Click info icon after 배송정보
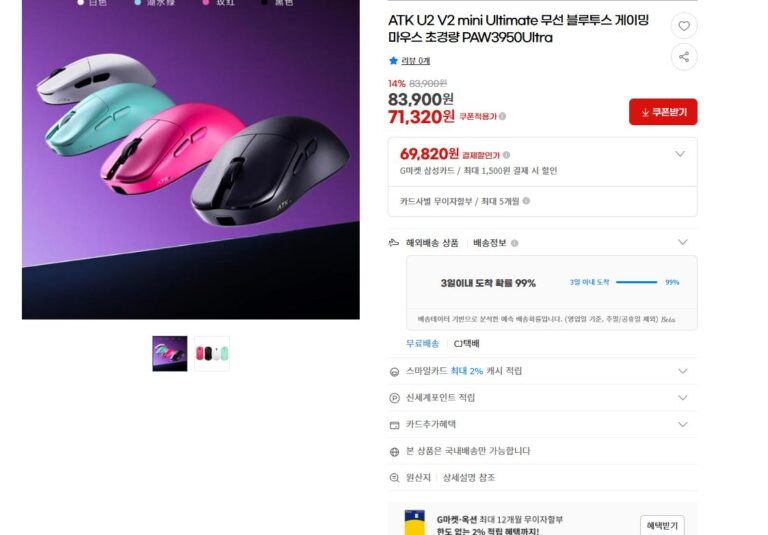 tap(514, 243)
